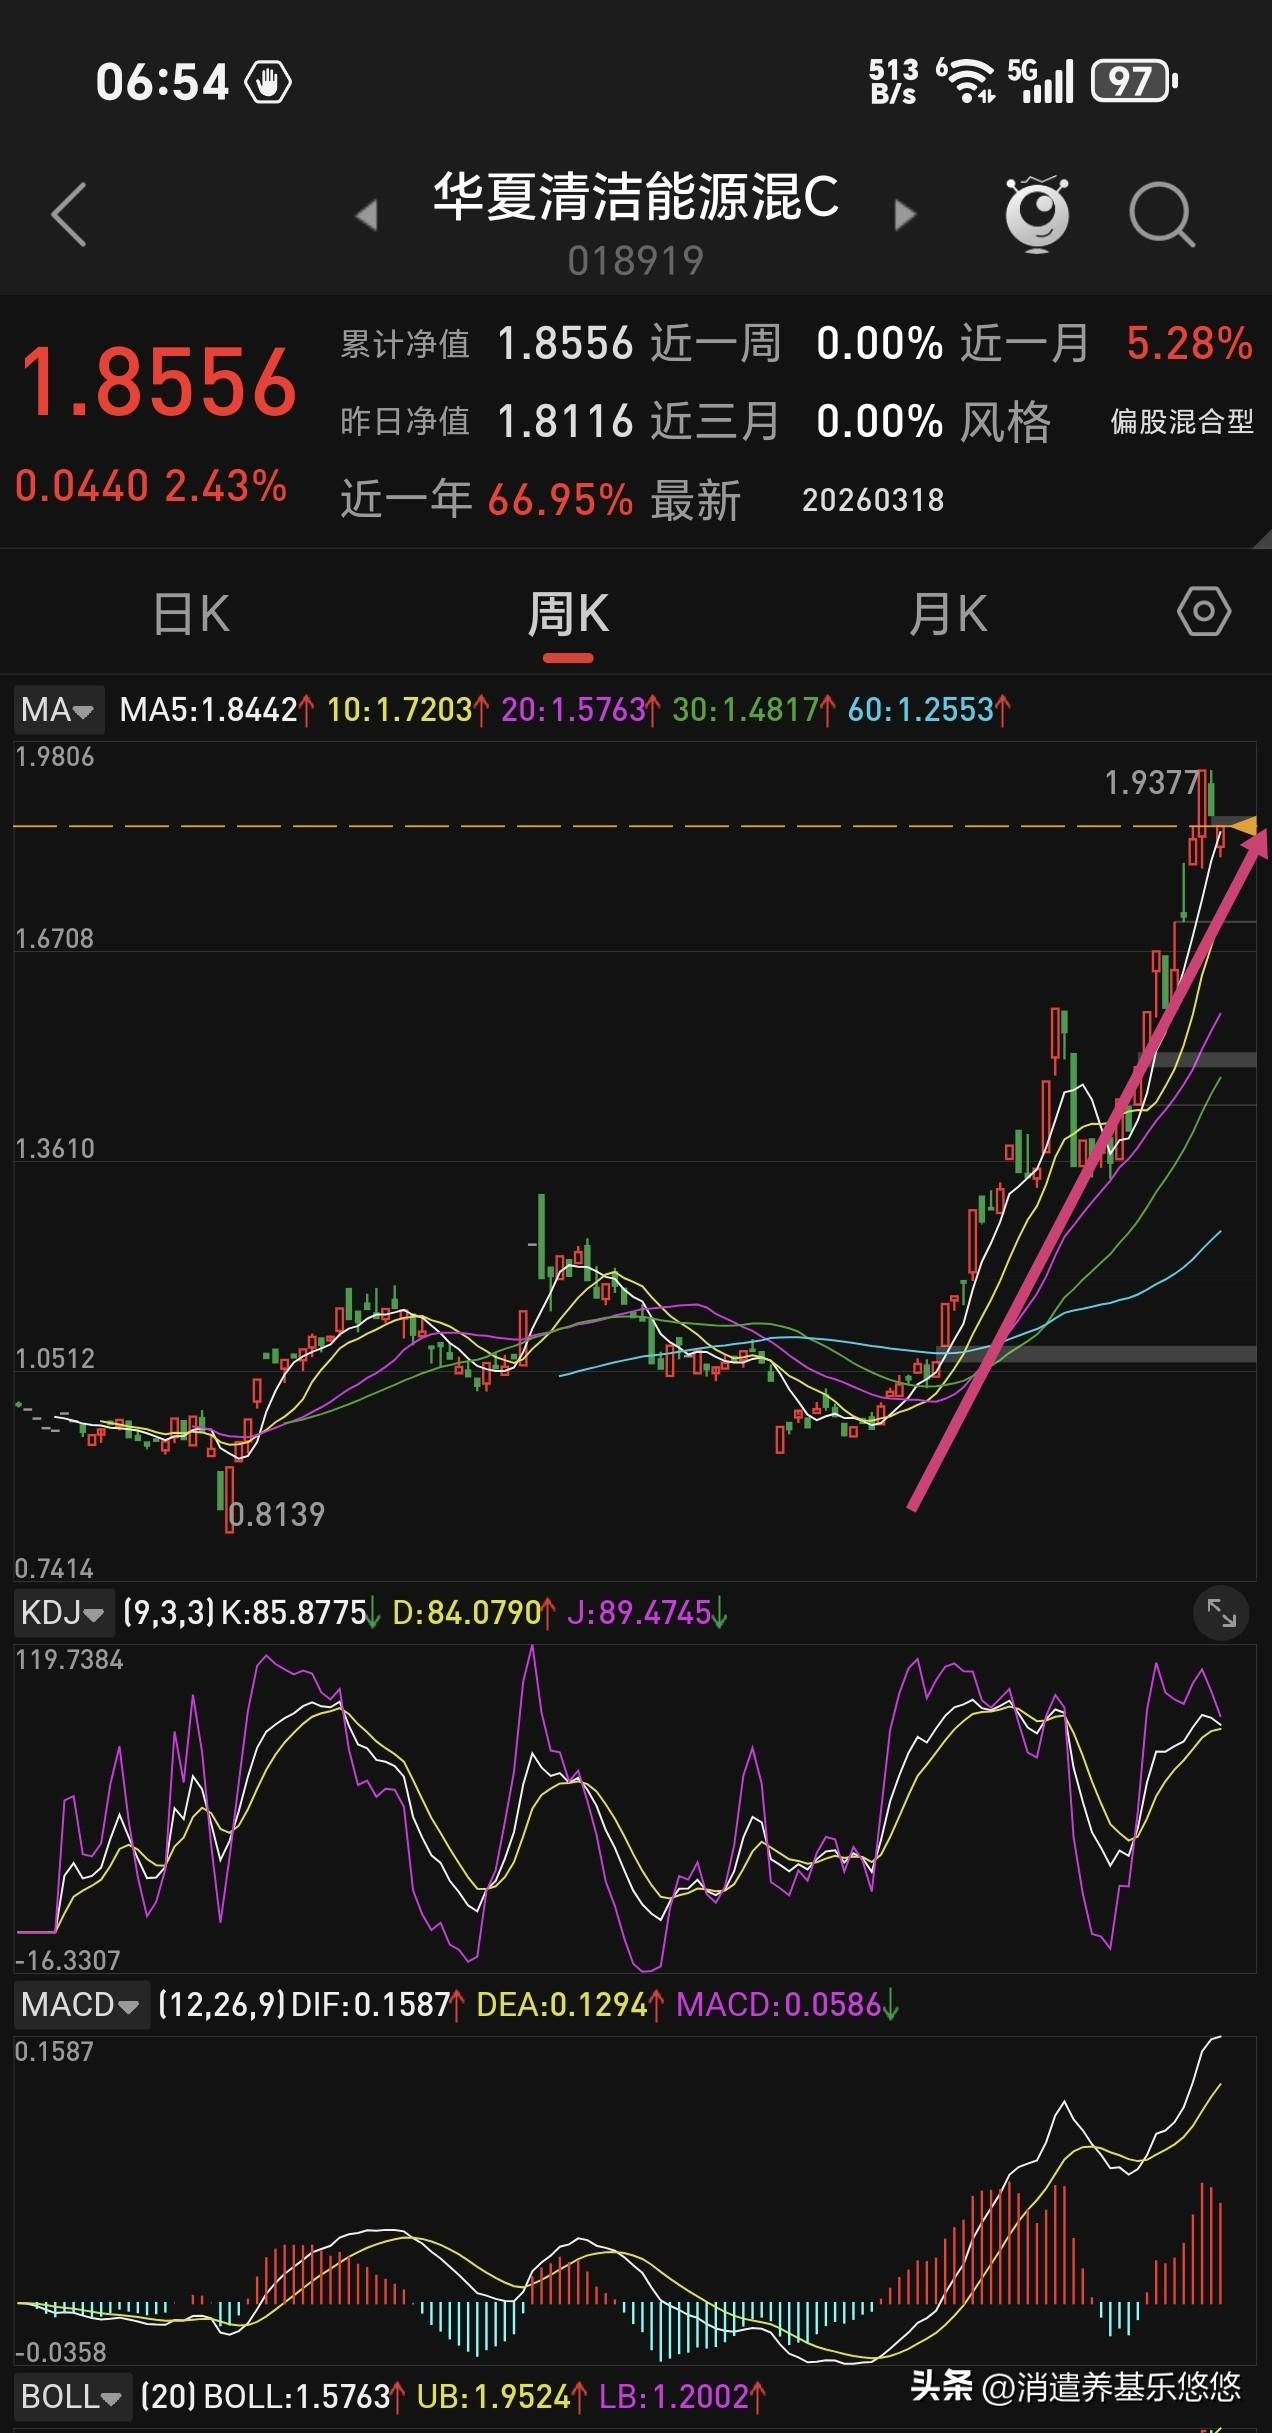Tap the status bar clock 06:54
Image resolution: width=1272 pixels, height=2433 pixels.
(x=162, y=82)
